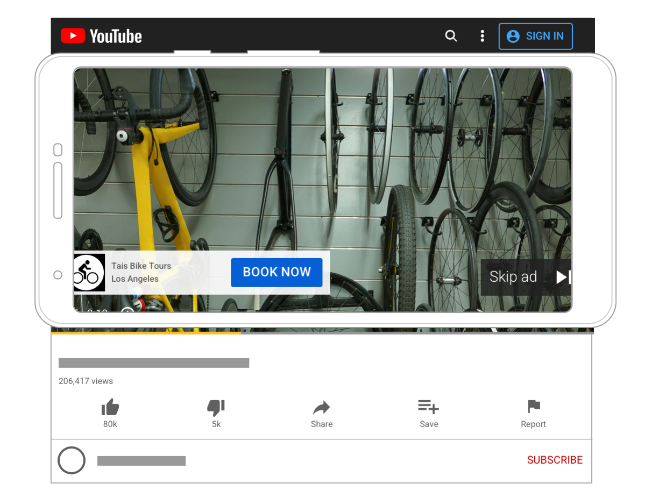The width and height of the screenshot is (646, 496).
Task: Open the search magnifier icon
Action: click(x=451, y=36)
